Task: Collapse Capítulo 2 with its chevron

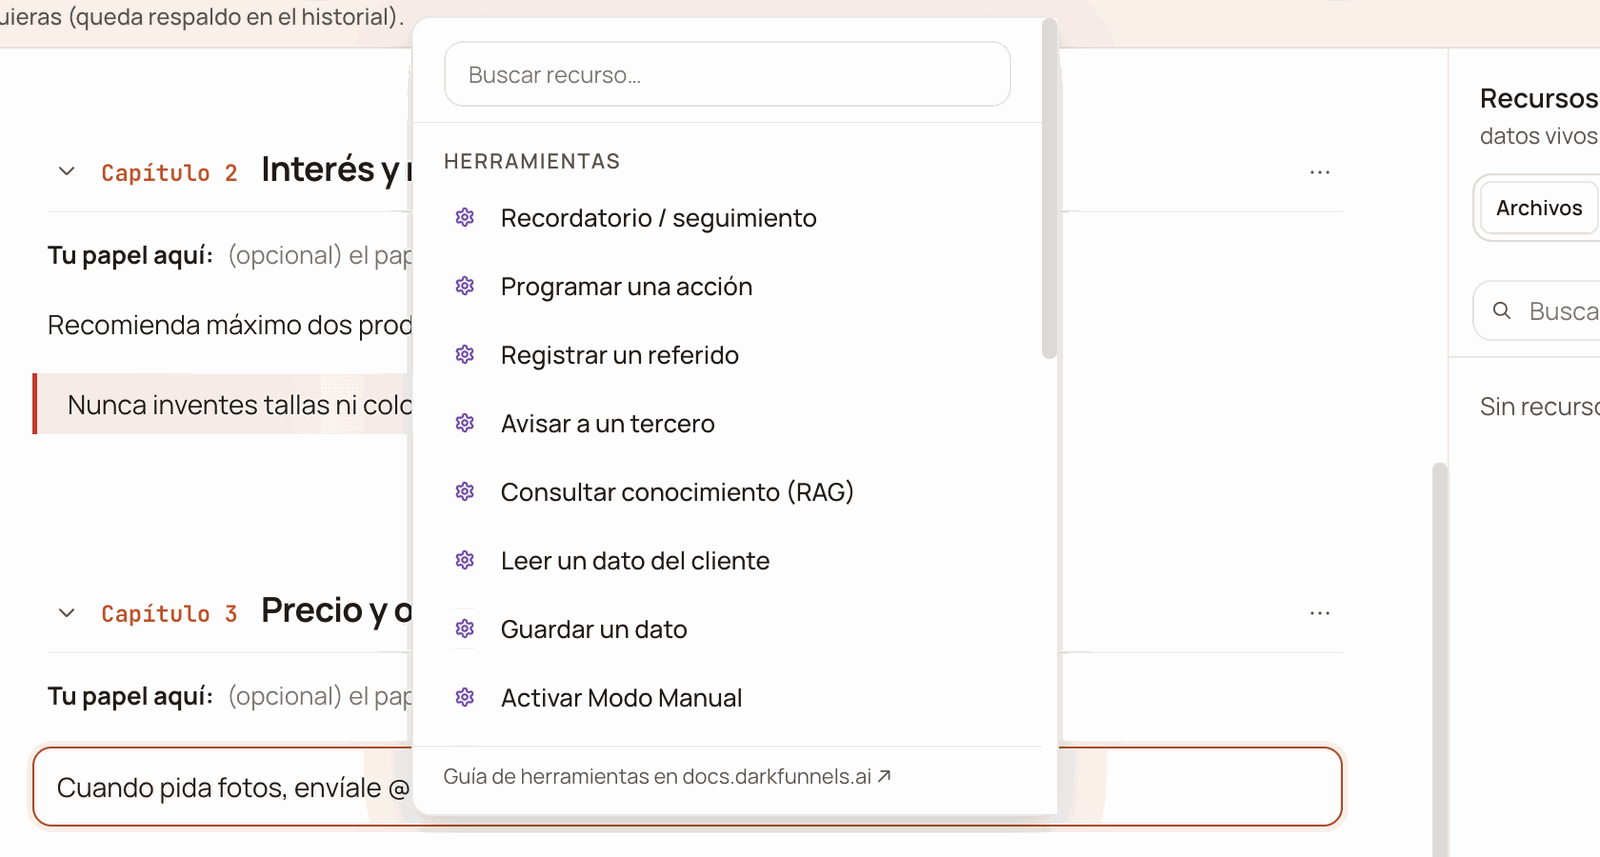Action: point(67,172)
